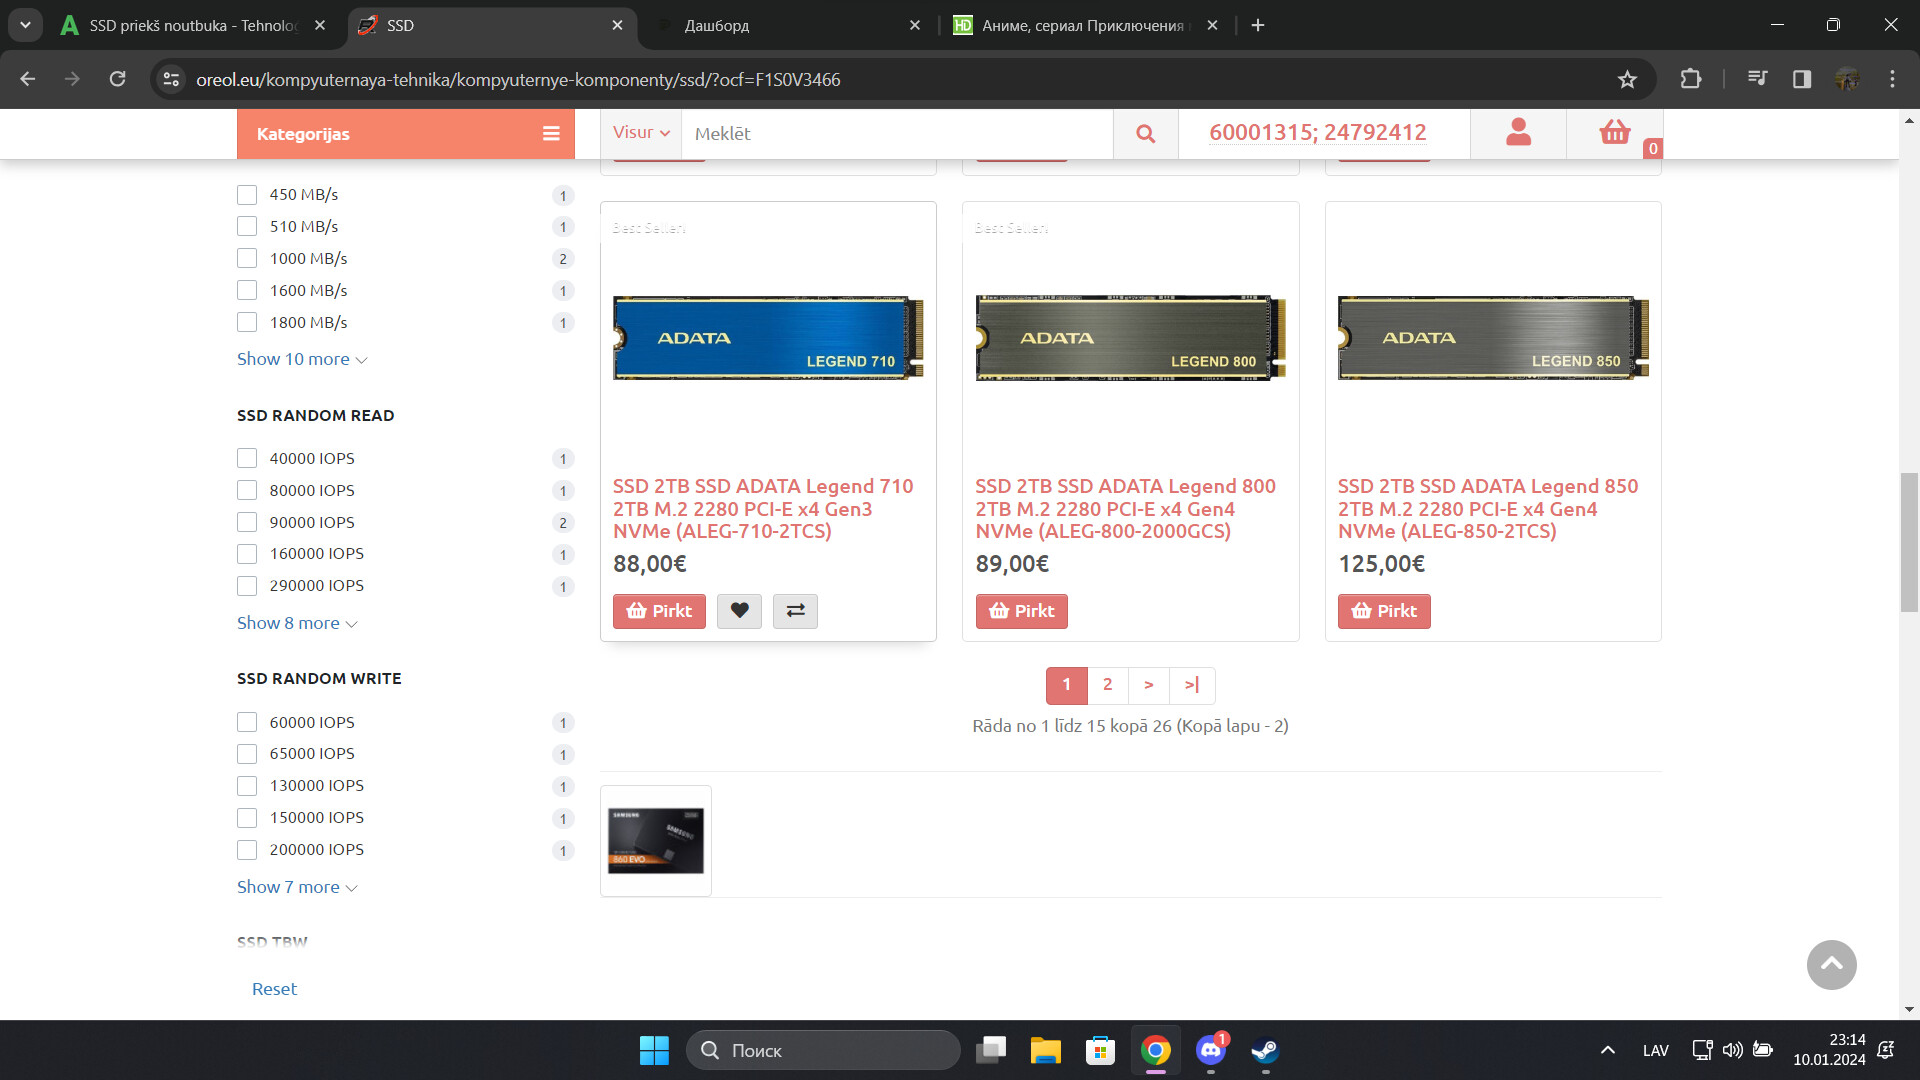
Task: Click the search magnifier icon
Action: tap(1145, 134)
